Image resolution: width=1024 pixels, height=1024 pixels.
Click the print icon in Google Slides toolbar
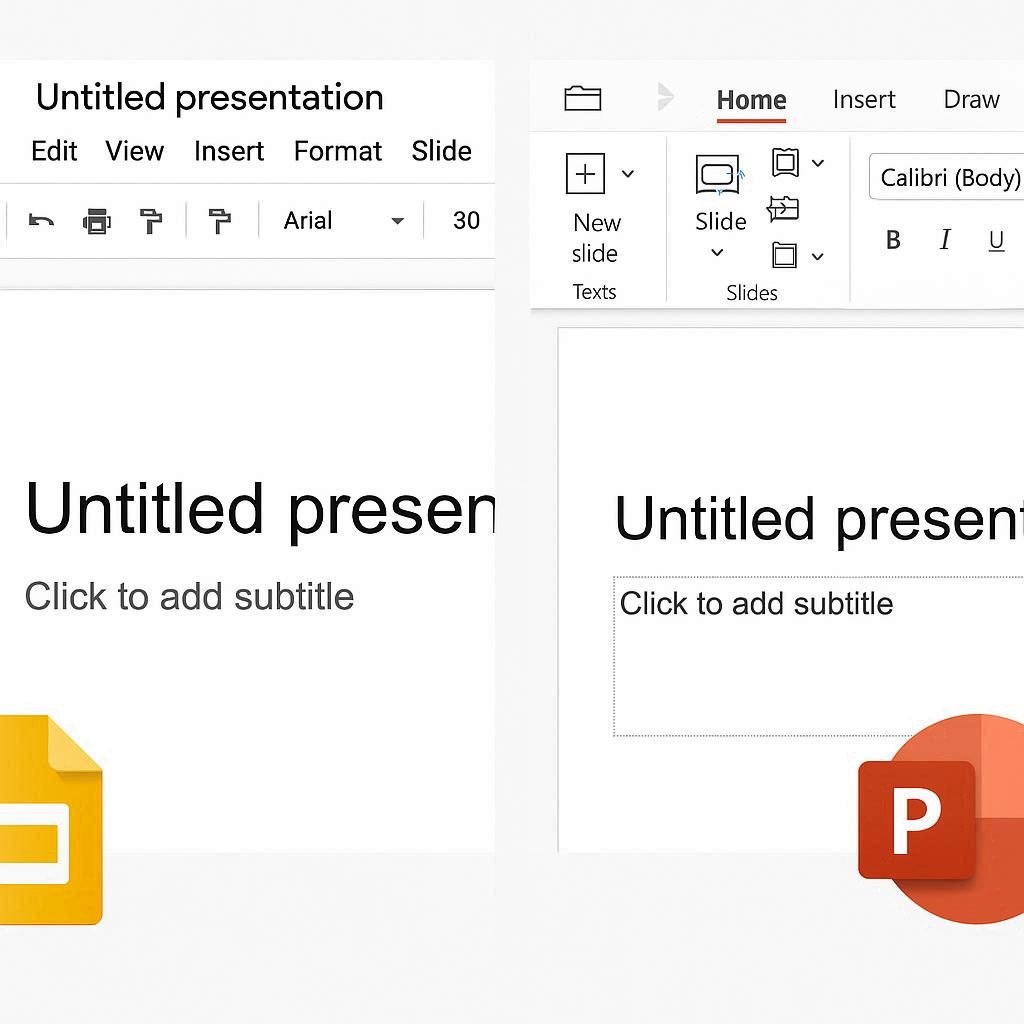click(x=97, y=221)
